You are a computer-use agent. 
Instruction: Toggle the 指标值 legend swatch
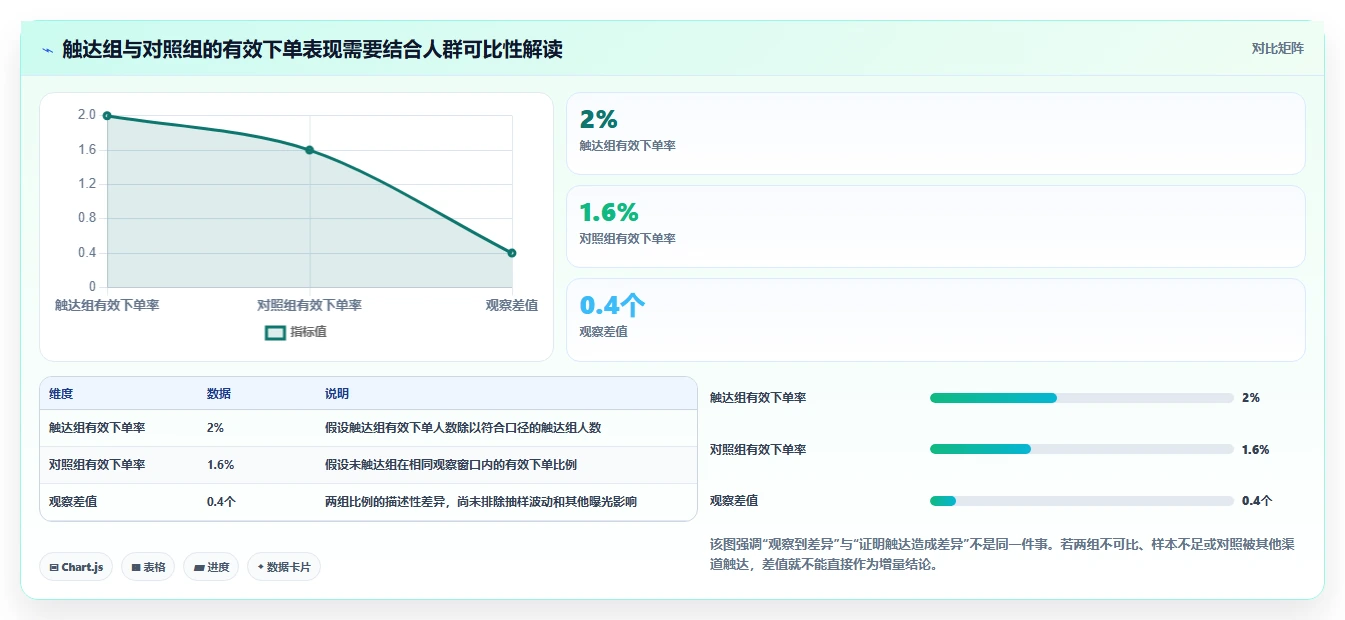tap(275, 333)
